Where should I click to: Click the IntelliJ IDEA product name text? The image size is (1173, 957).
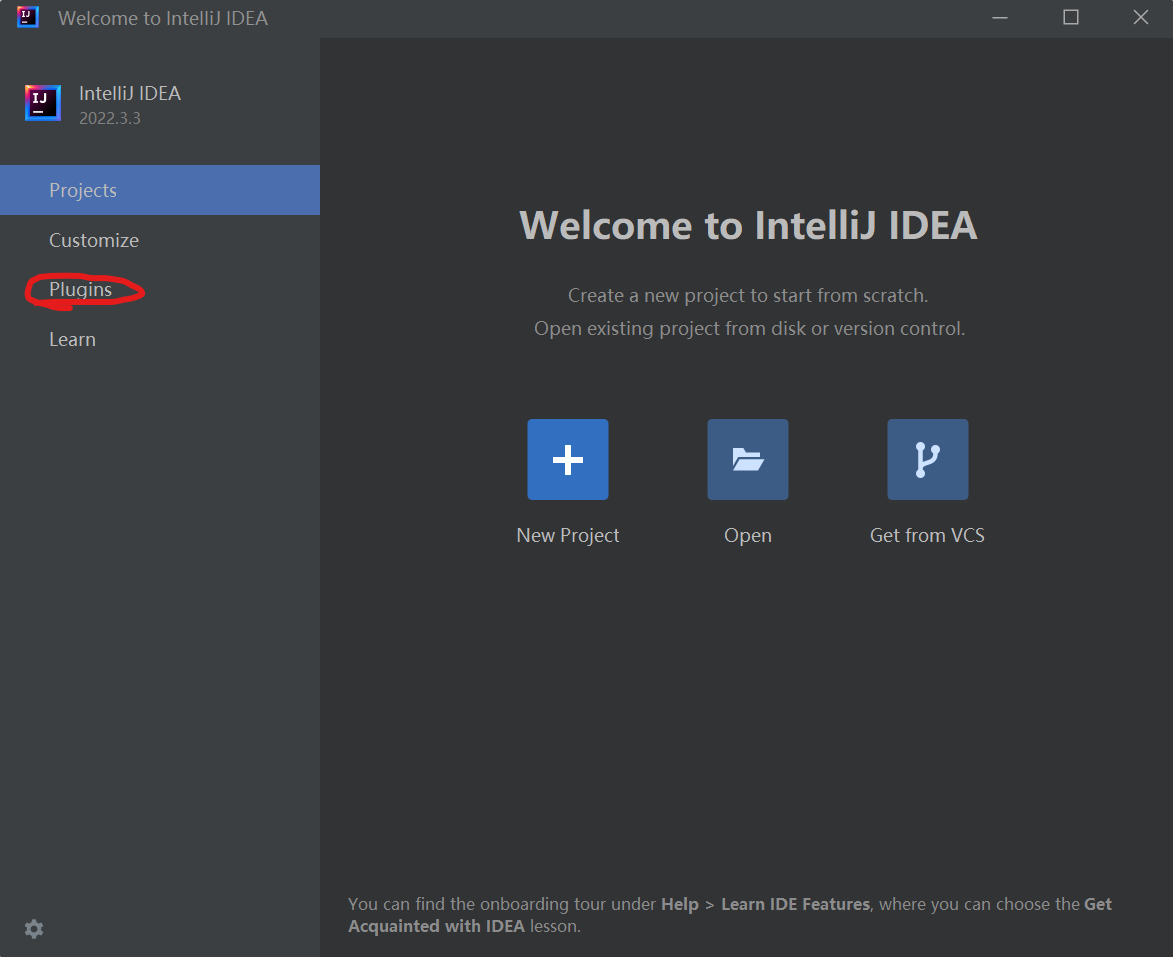(130, 94)
